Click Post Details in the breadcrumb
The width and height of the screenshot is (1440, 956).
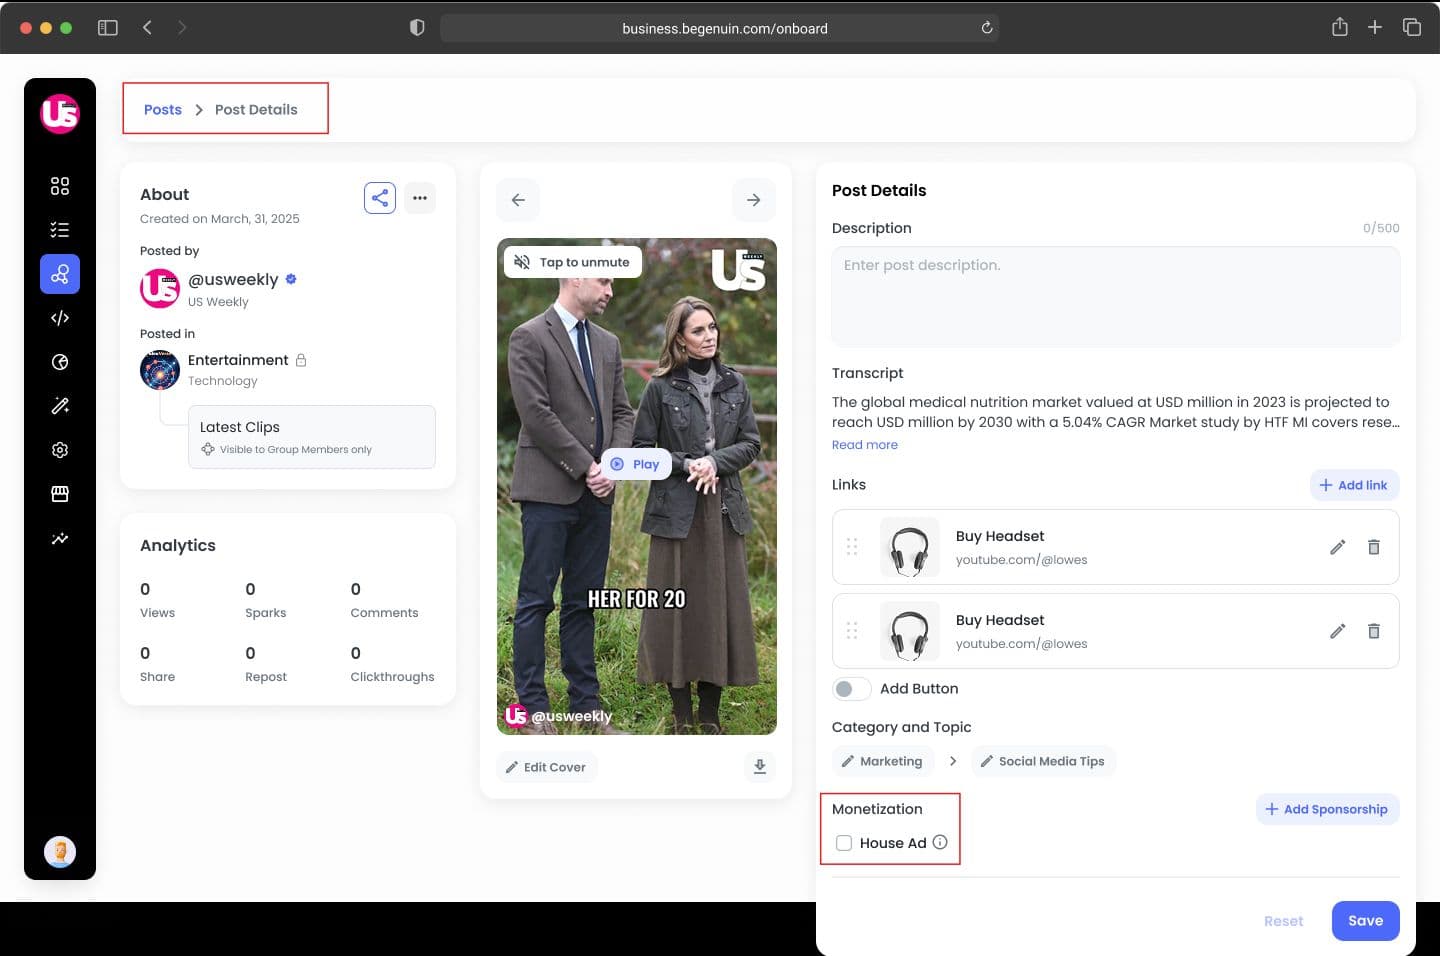pos(256,110)
